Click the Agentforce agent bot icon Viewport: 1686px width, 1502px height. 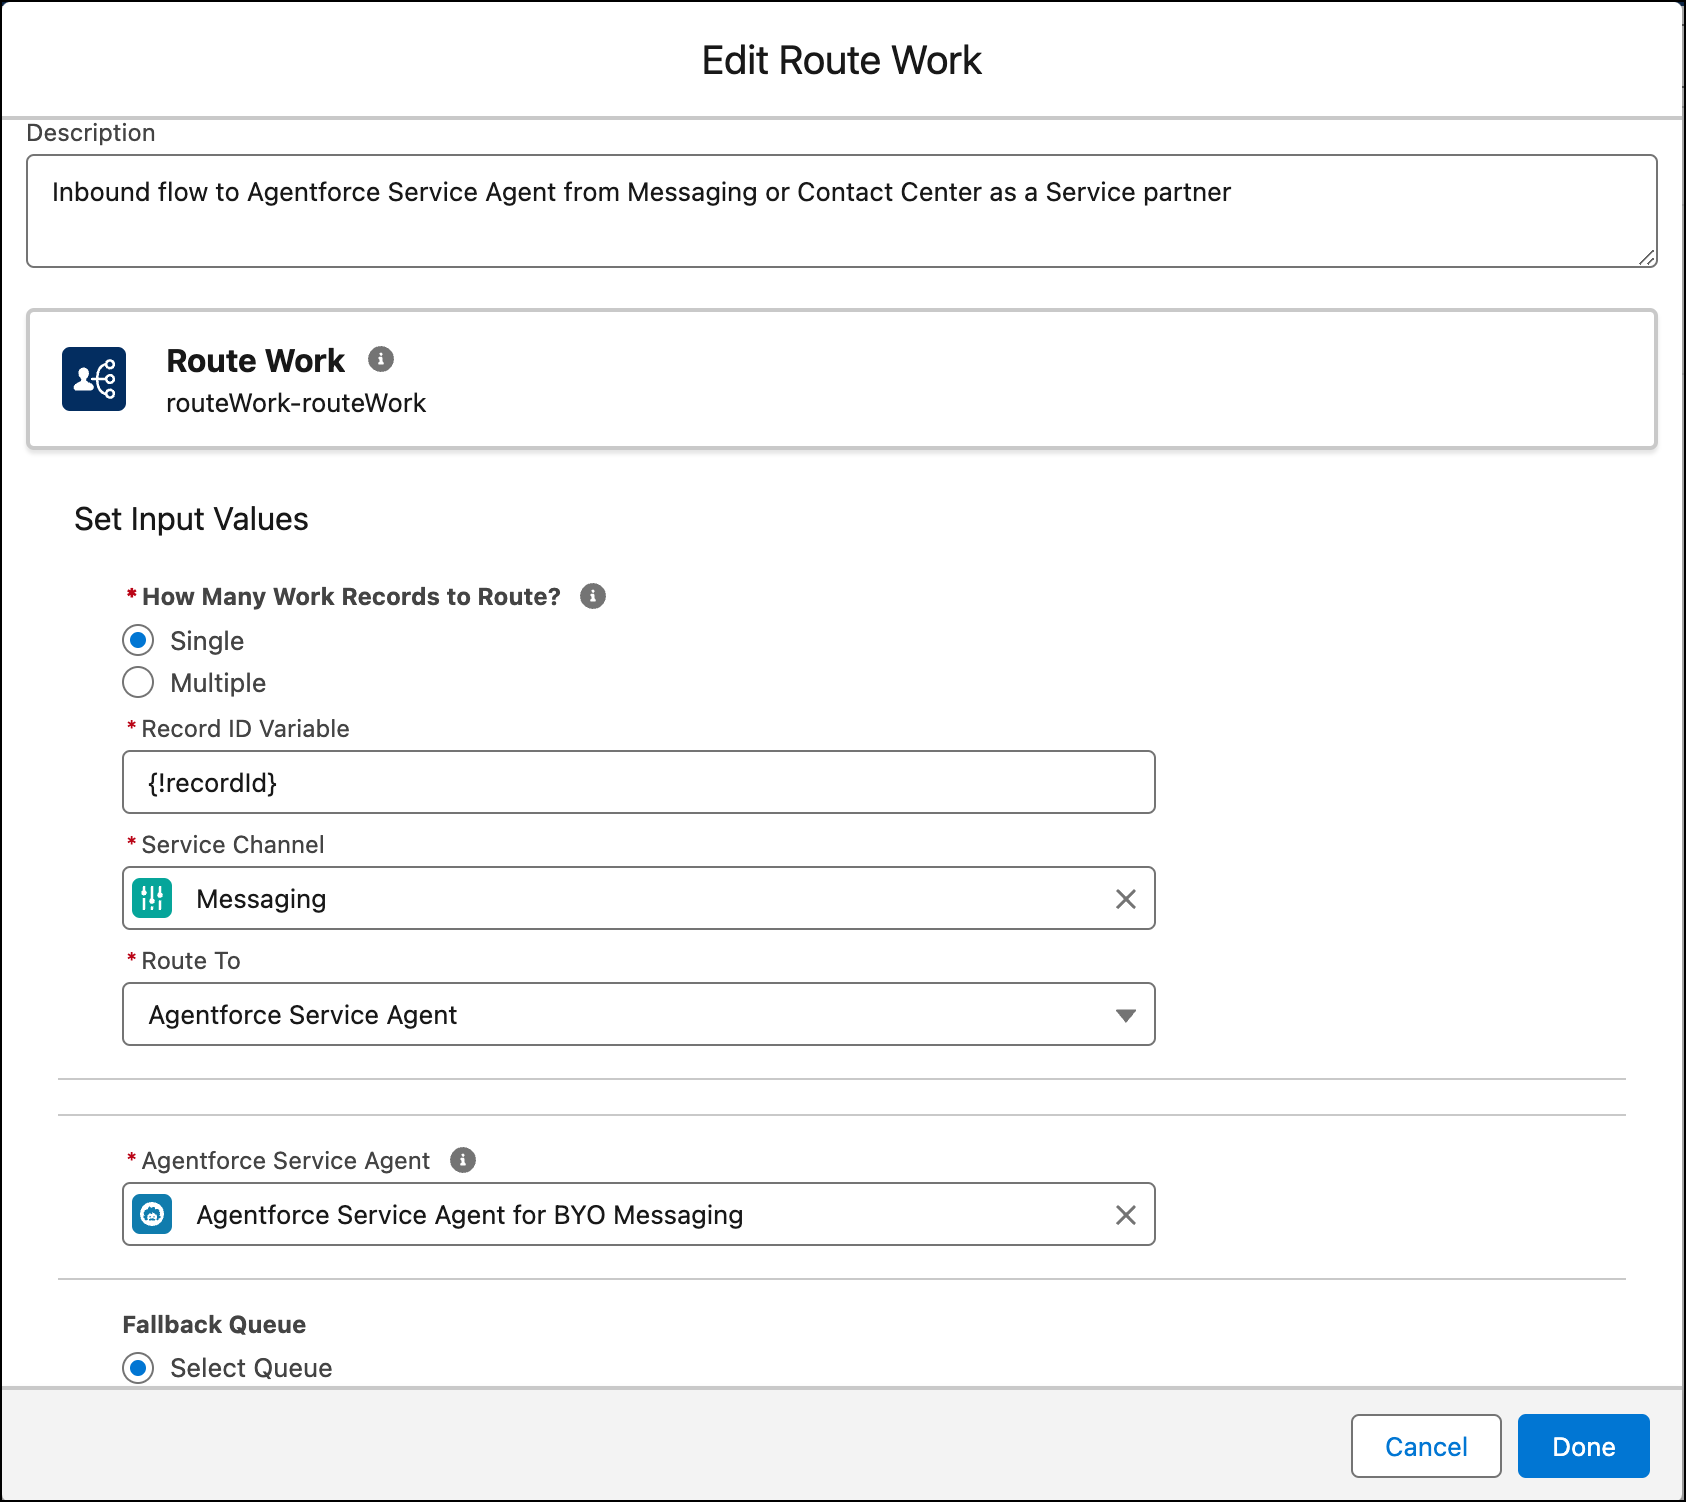(x=152, y=1214)
